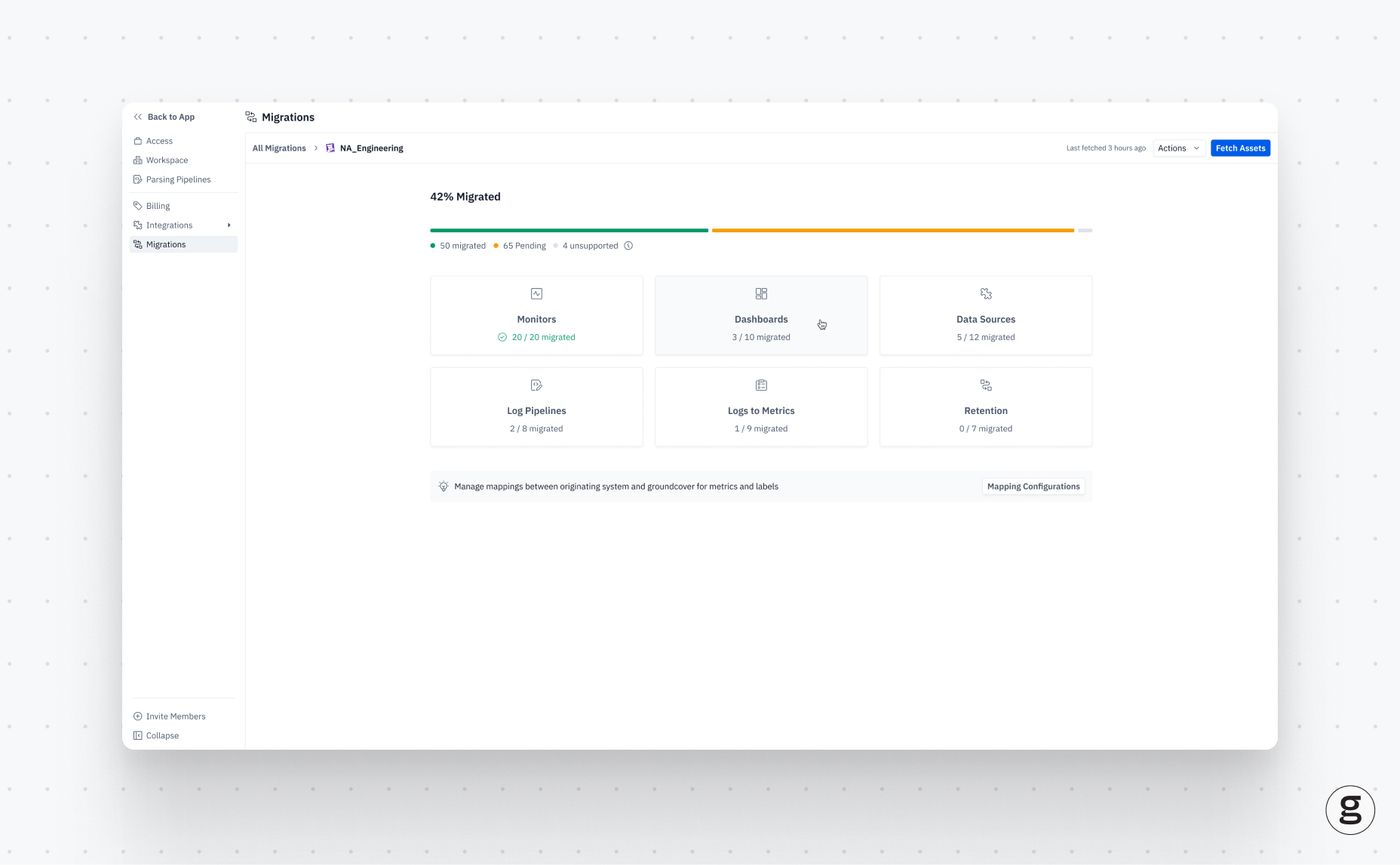Select Migrations in sidebar
The height and width of the screenshot is (865, 1400).
(183, 244)
